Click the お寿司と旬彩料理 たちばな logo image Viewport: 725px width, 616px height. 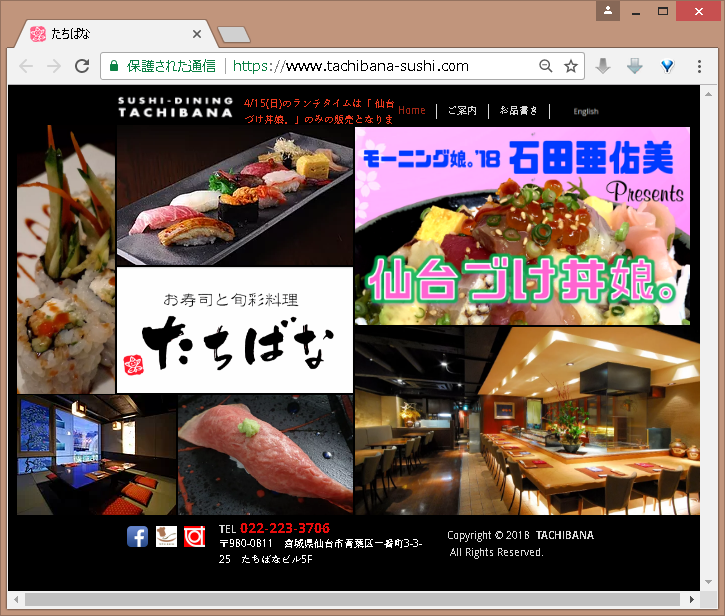pos(235,330)
